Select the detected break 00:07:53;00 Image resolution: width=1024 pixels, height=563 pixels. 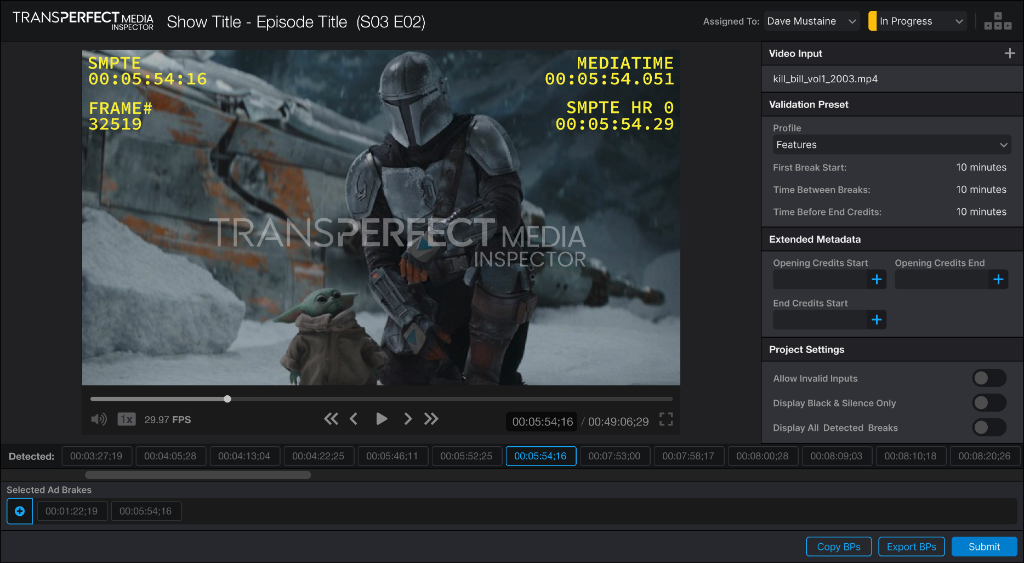[x=614, y=456]
